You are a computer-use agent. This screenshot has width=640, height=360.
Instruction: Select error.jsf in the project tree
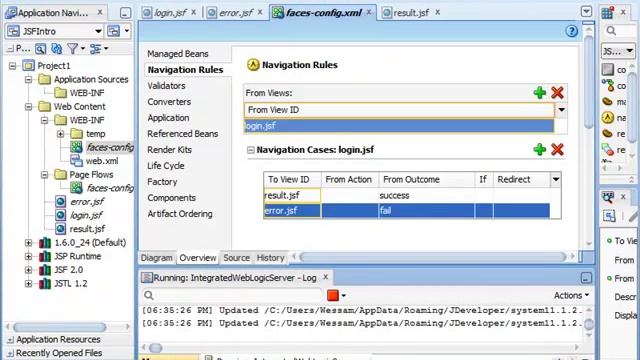(x=87, y=202)
